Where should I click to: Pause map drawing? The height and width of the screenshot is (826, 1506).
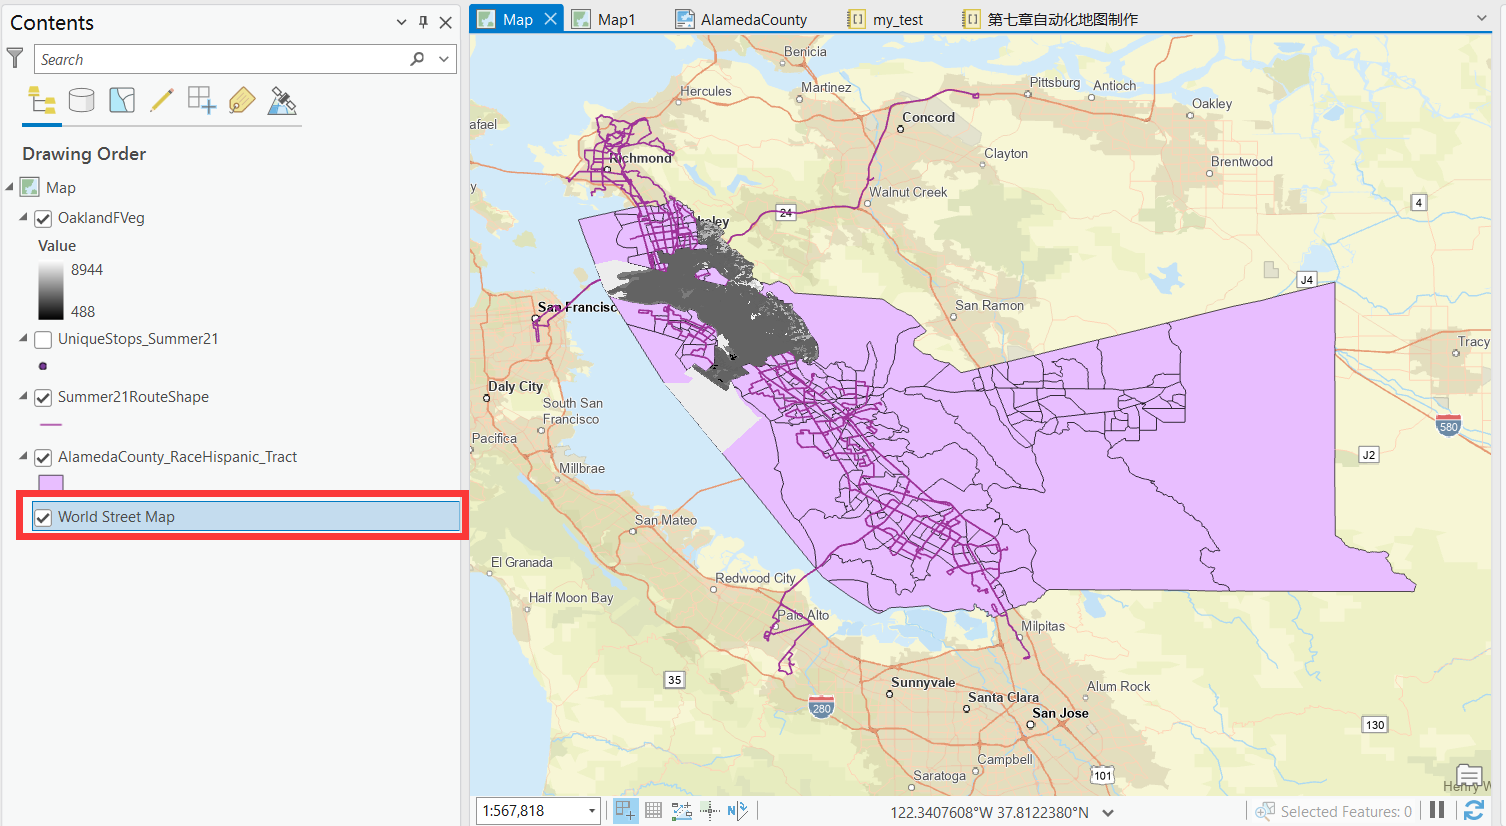pyautogui.click(x=1437, y=811)
